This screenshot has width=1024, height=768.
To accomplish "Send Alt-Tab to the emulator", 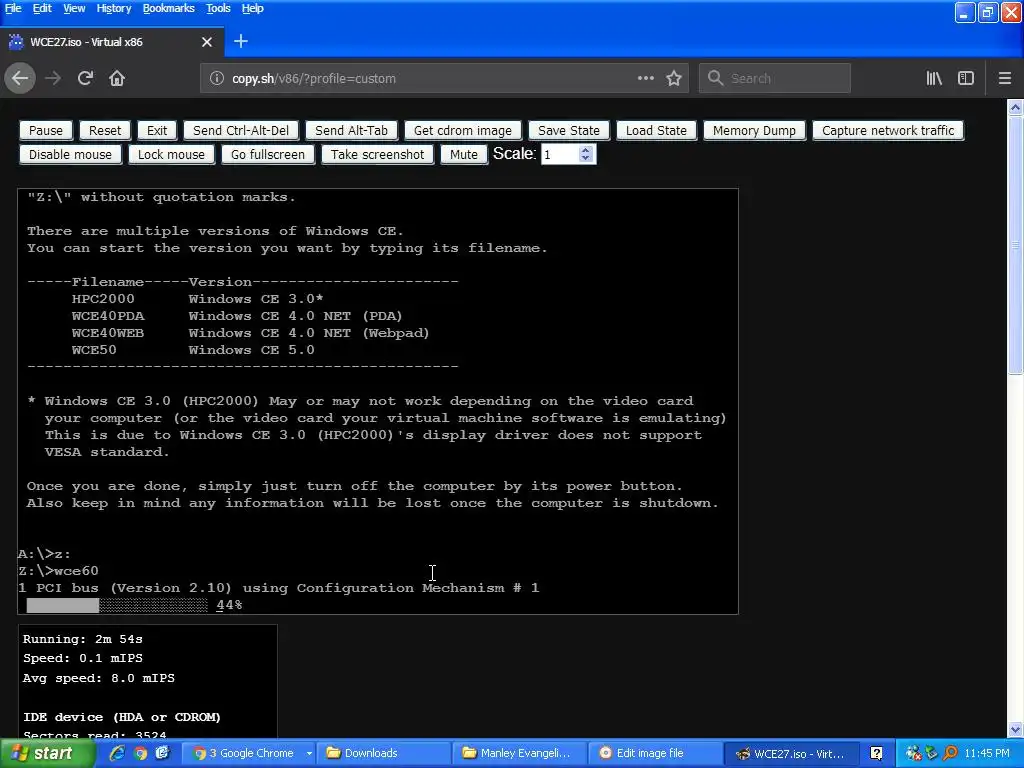I will [351, 131].
